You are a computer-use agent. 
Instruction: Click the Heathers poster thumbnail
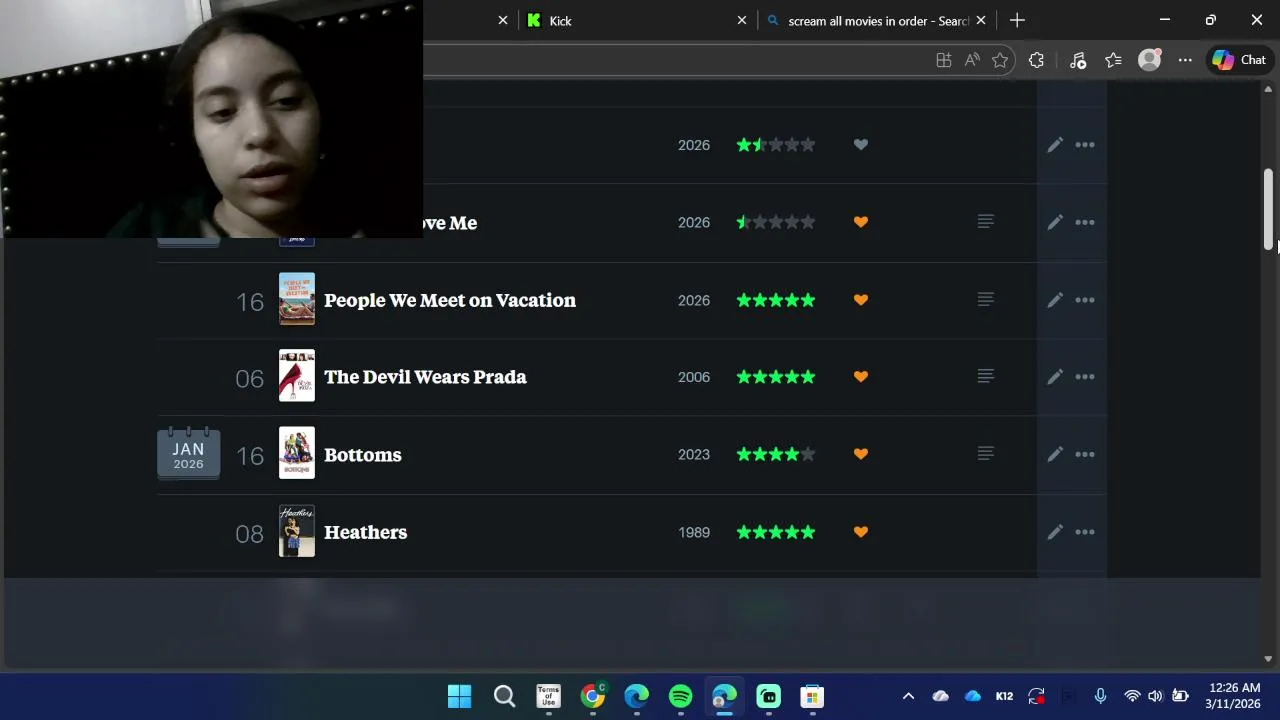pos(297,531)
